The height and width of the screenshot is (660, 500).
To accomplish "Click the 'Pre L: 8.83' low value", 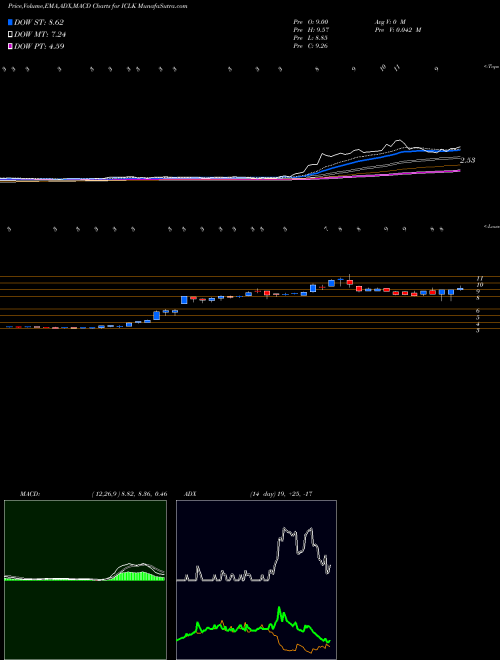I will [311, 38].
